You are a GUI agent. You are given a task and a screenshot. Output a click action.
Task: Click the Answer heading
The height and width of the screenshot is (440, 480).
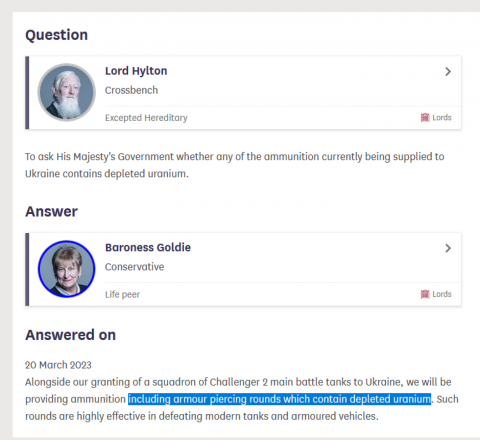pos(51,212)
